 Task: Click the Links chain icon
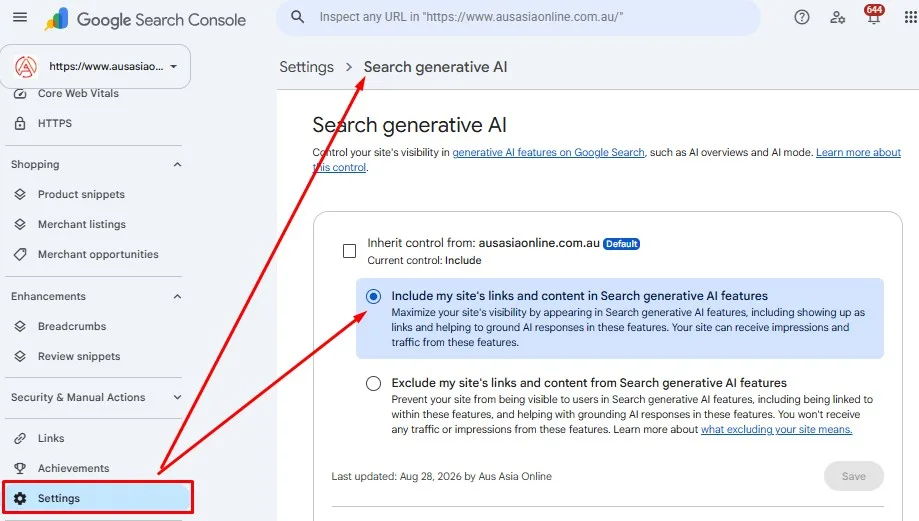click(x=20, y=438)
